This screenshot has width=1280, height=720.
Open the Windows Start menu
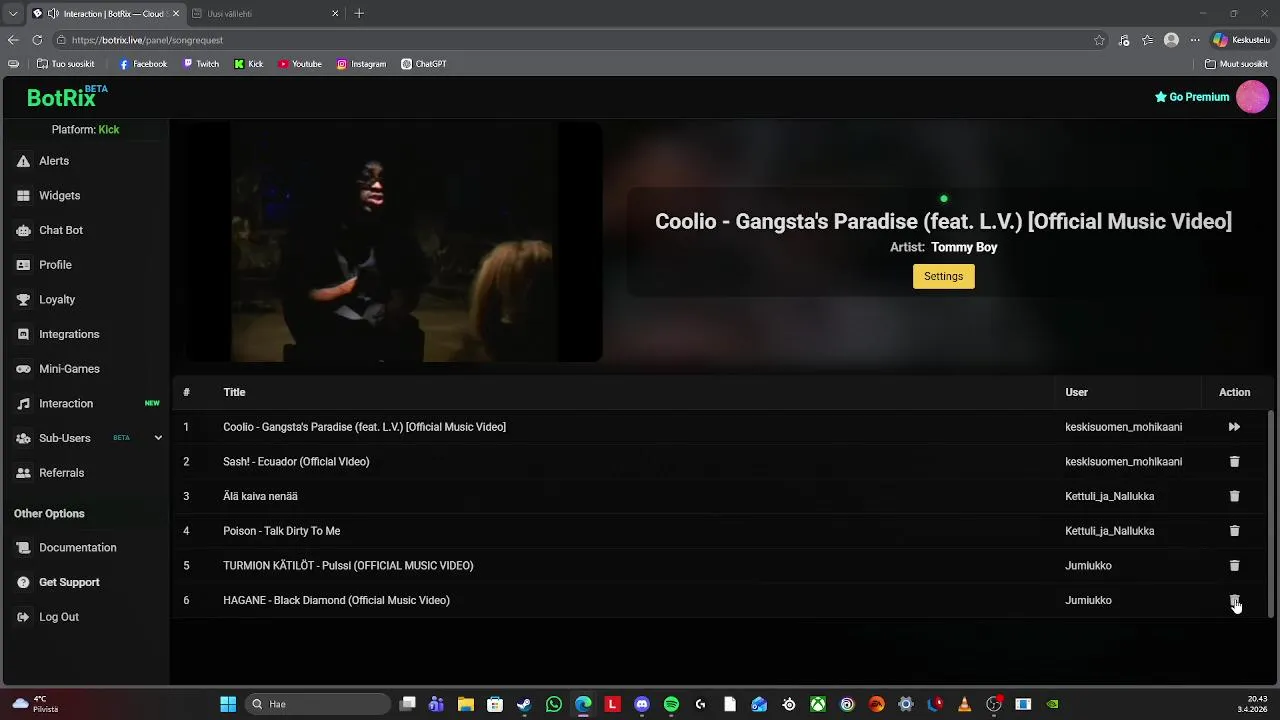pyautogui.click(x=228, y=704)
